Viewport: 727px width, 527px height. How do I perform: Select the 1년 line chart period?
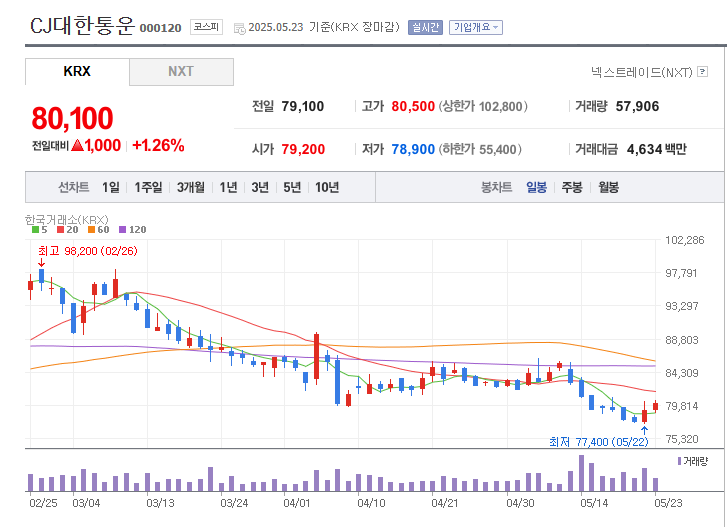[228, 187]
